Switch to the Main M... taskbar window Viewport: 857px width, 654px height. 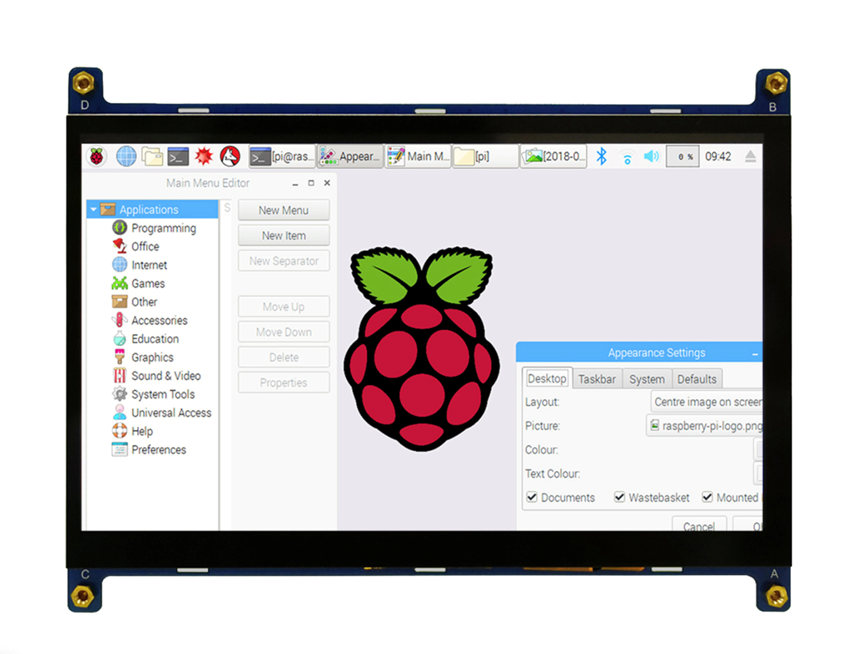(x=418, y=157)
